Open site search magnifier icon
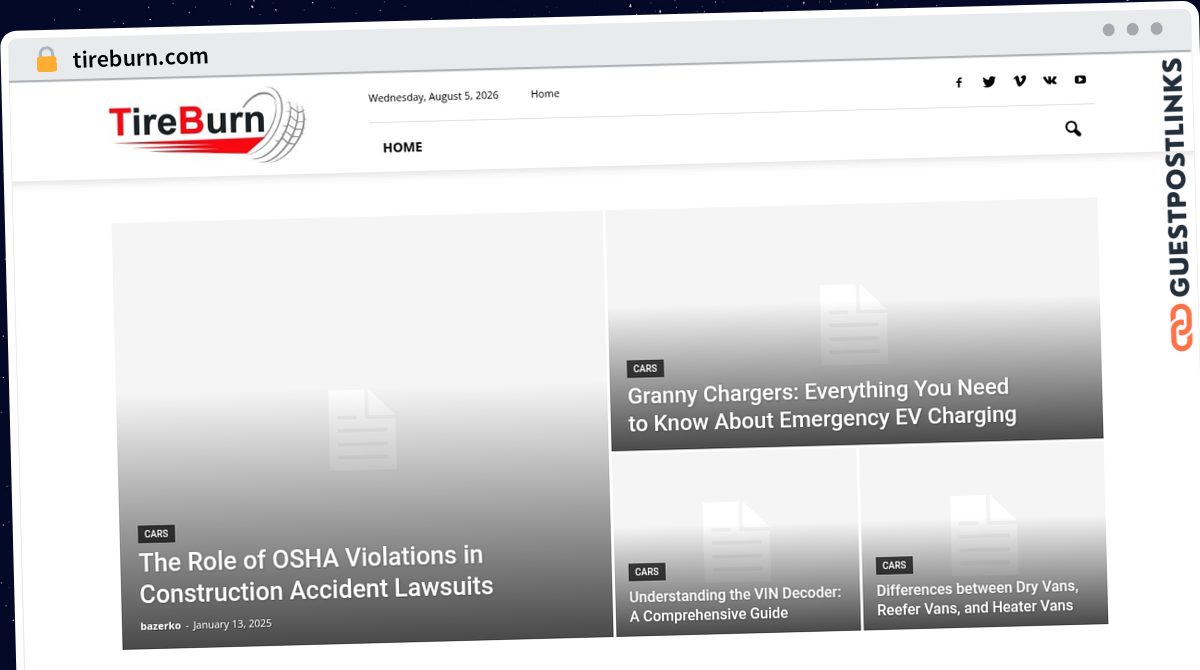Viewport: 1200px width, 670px height. coord(1073,128)
